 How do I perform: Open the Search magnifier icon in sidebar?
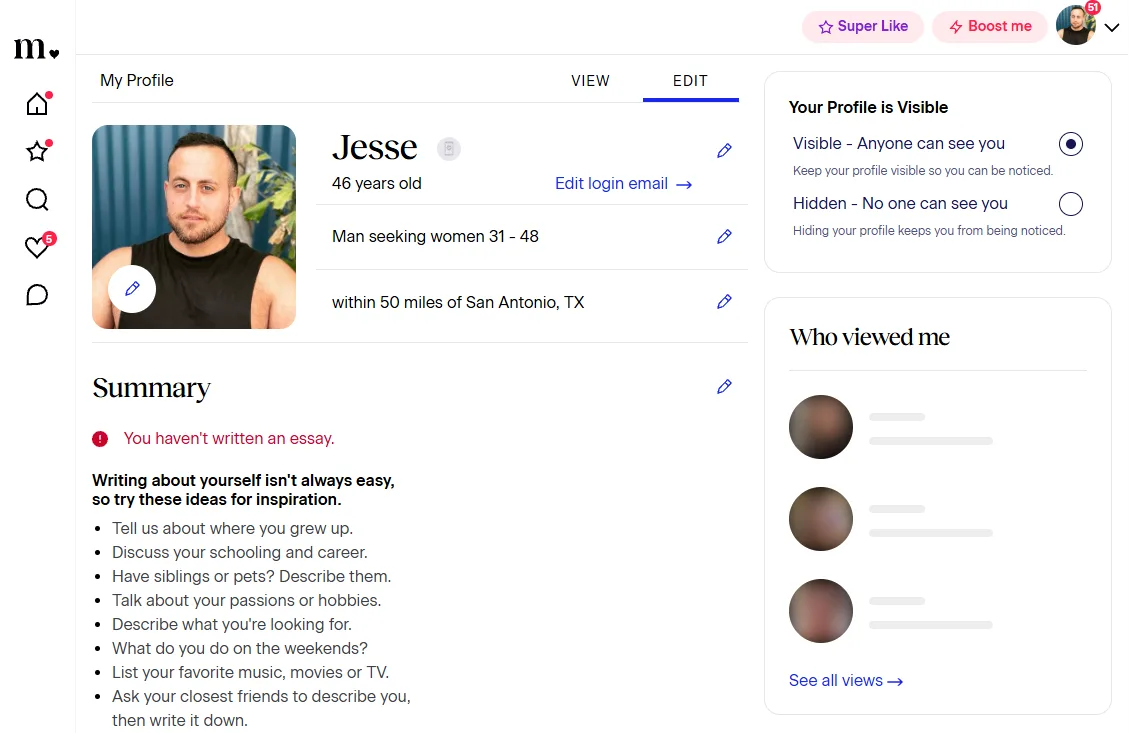tap(37, 199)
